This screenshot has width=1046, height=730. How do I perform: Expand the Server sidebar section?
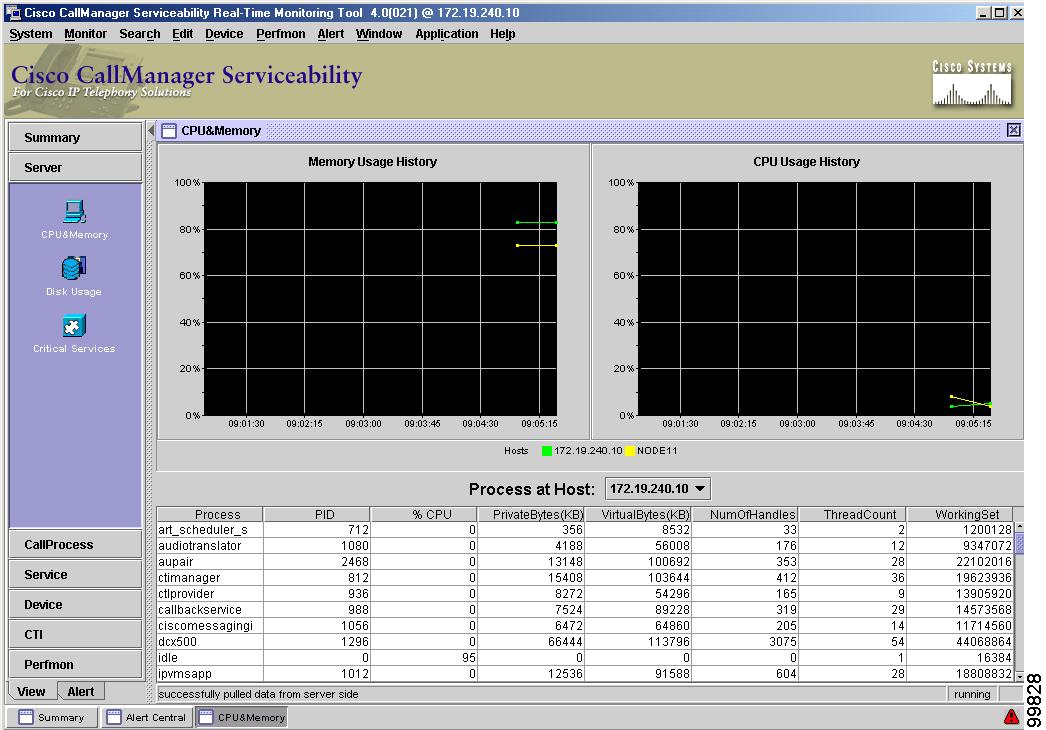pos(75,167)
